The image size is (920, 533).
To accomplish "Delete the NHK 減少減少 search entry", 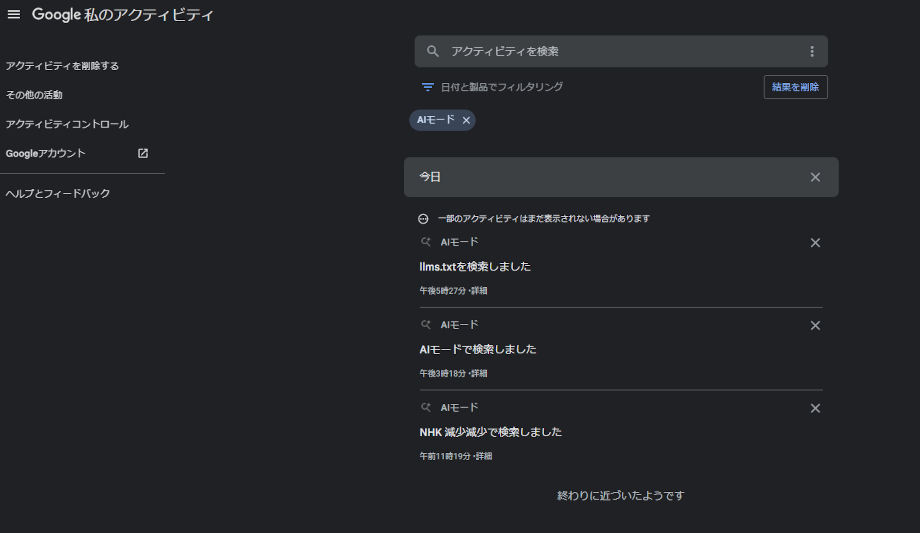I will pyautogui.click(x=815, y=408).
